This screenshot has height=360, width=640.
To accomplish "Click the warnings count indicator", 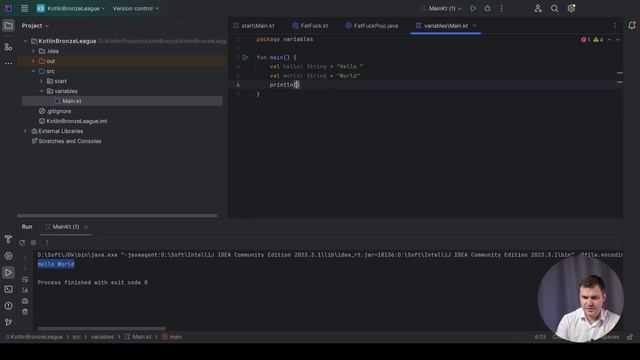I will coord(598,40).
